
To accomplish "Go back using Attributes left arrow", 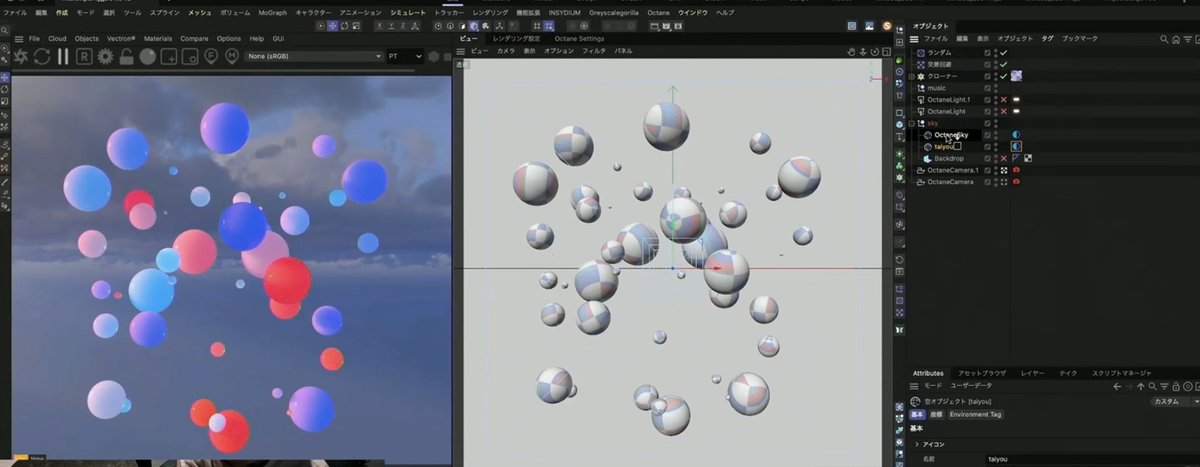I will click(1117, 386).
